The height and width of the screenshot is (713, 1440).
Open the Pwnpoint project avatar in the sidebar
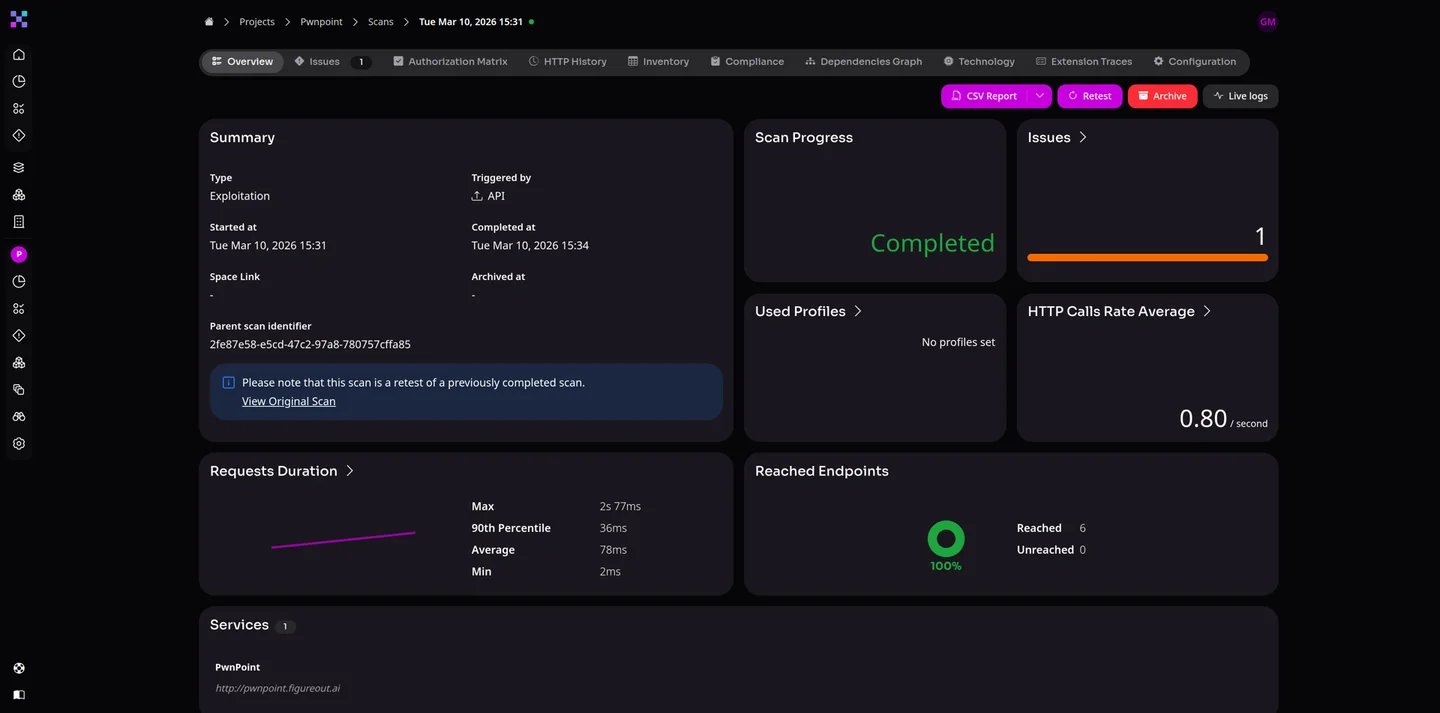coord(18,253)
